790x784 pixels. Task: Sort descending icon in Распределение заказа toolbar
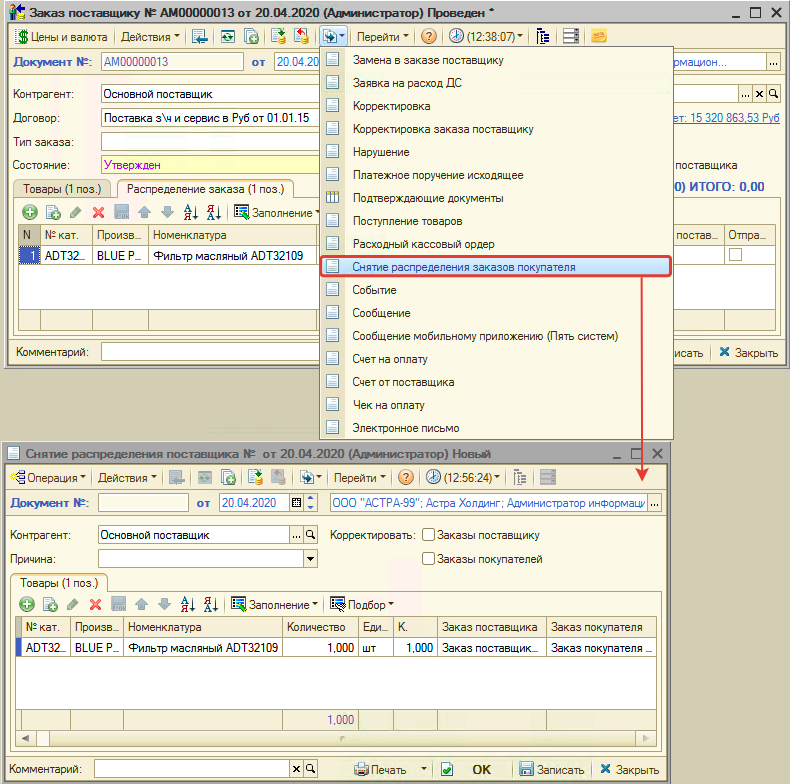(x=214, y=213)
